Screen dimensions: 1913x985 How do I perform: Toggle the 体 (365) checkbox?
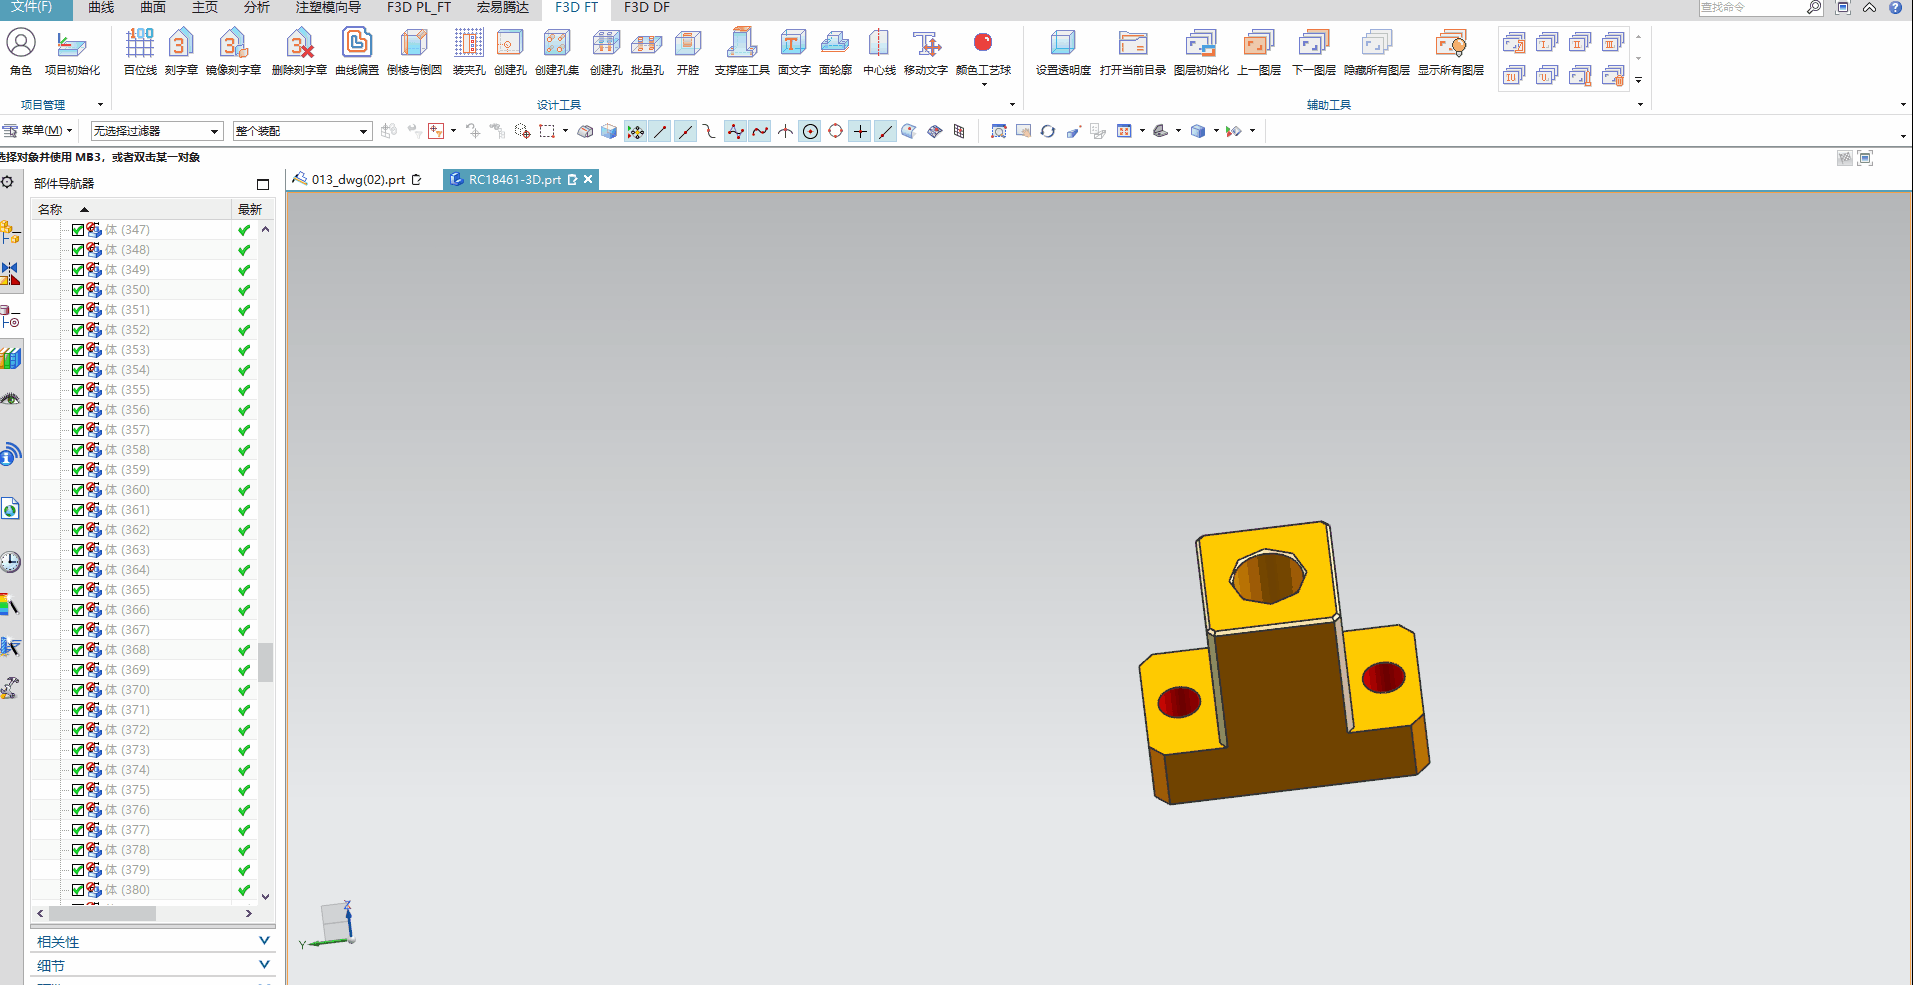[78, 590]
